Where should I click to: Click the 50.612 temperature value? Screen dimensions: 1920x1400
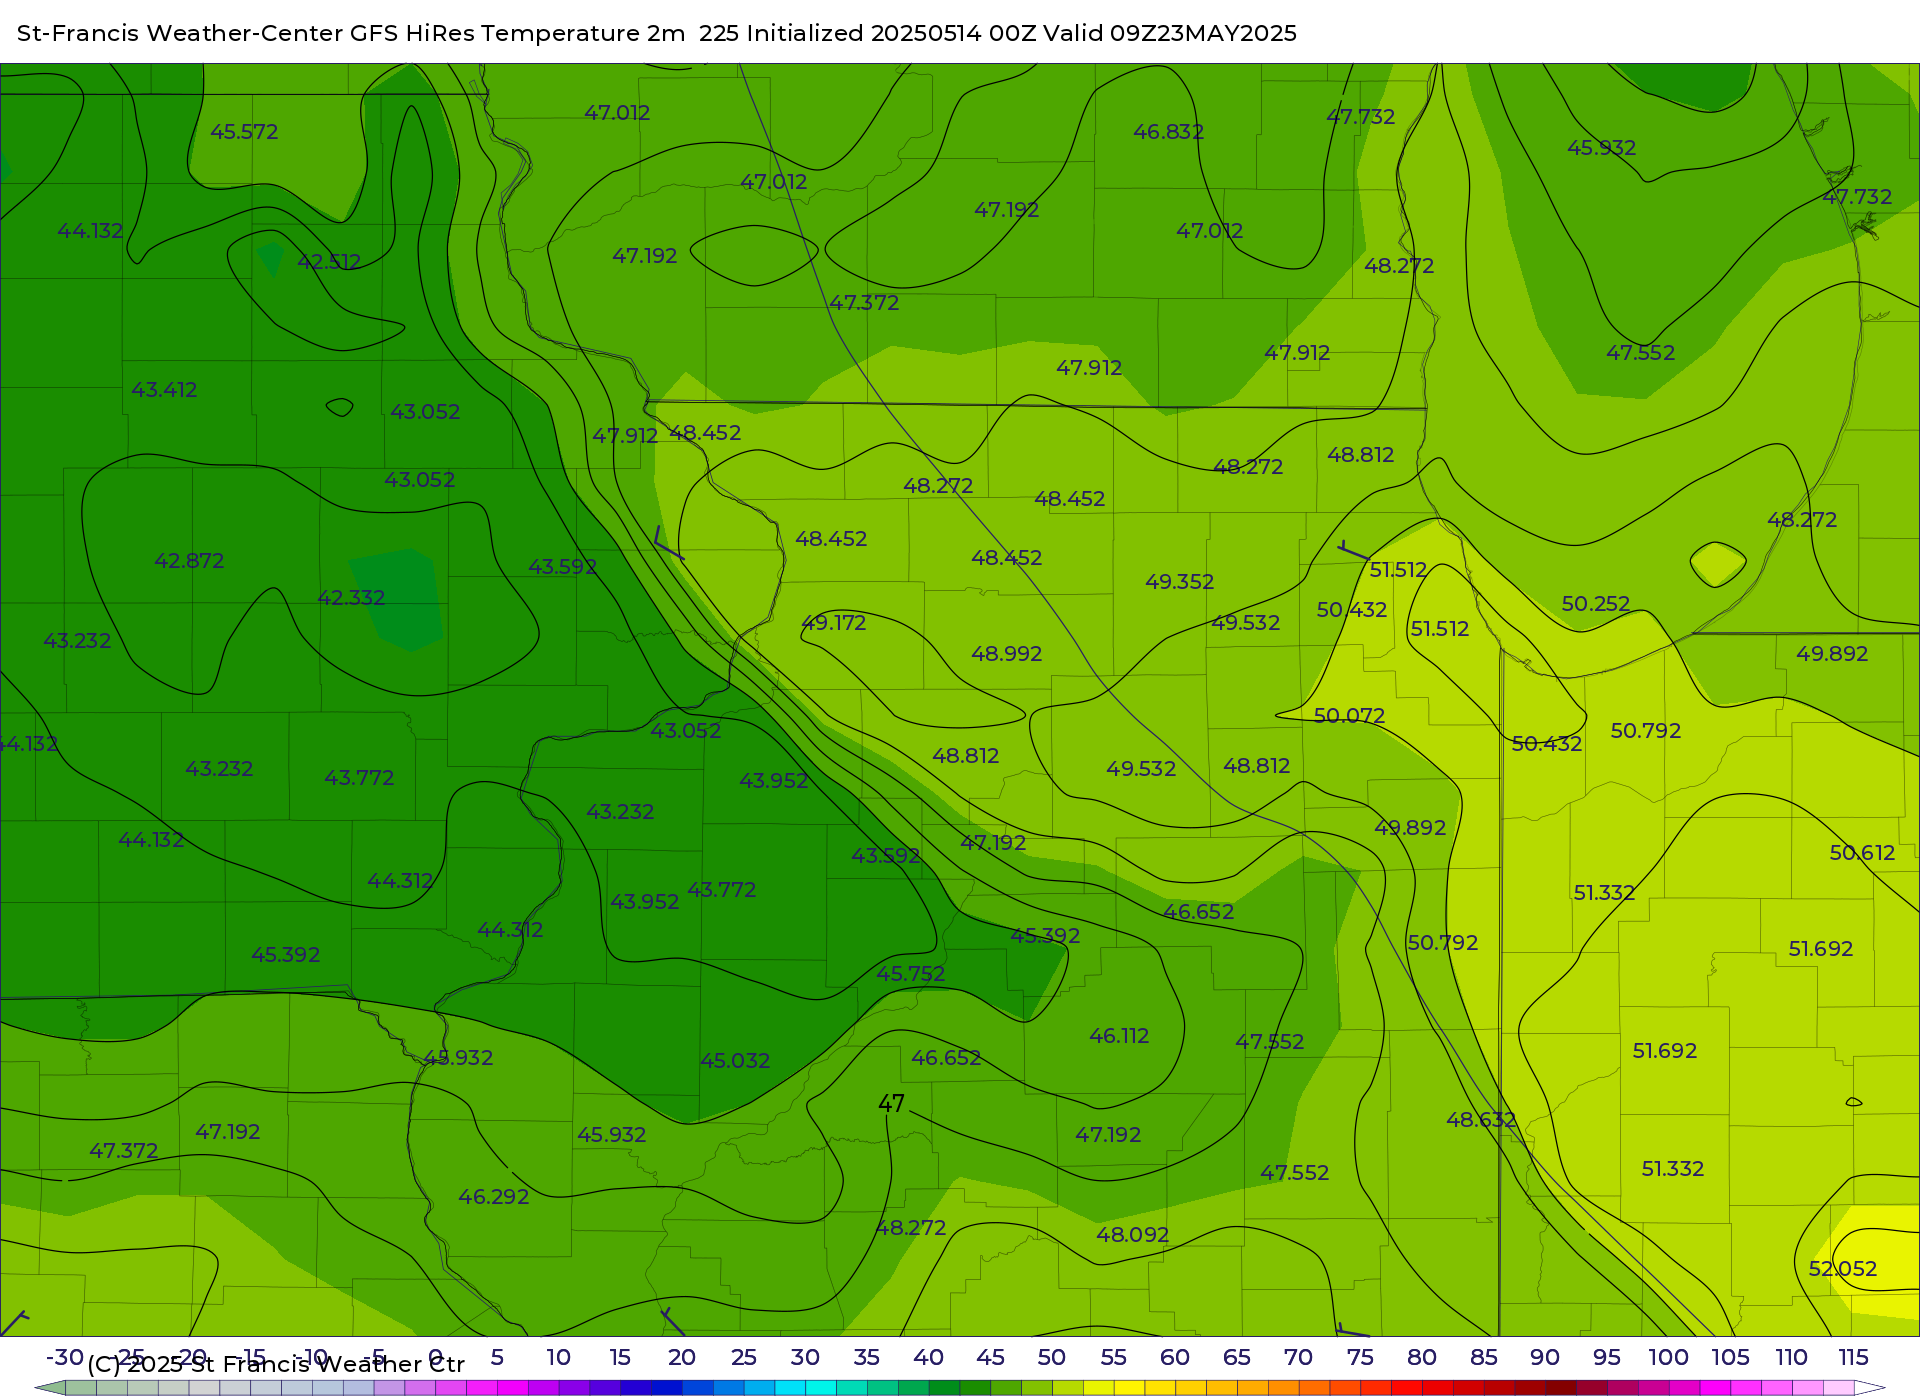tap(1862, 853)
